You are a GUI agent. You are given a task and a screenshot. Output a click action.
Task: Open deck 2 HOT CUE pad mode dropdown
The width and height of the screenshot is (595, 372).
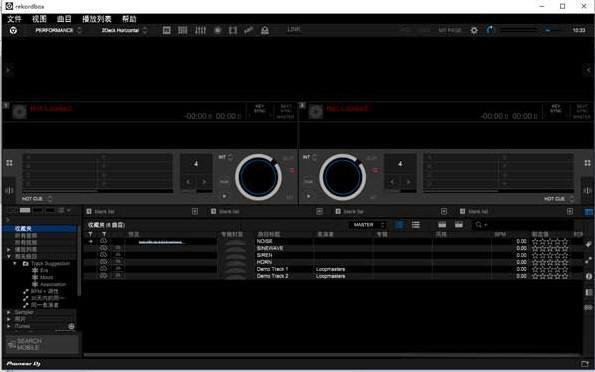click(x=559, y=199)
